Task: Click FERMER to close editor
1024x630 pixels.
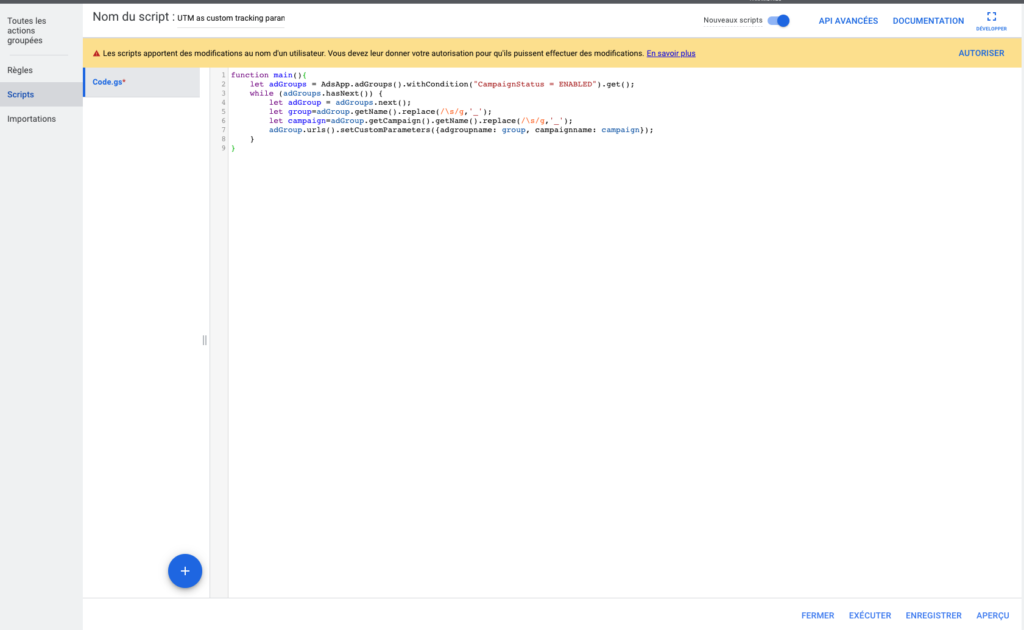Action: click(x=818, y=616)
